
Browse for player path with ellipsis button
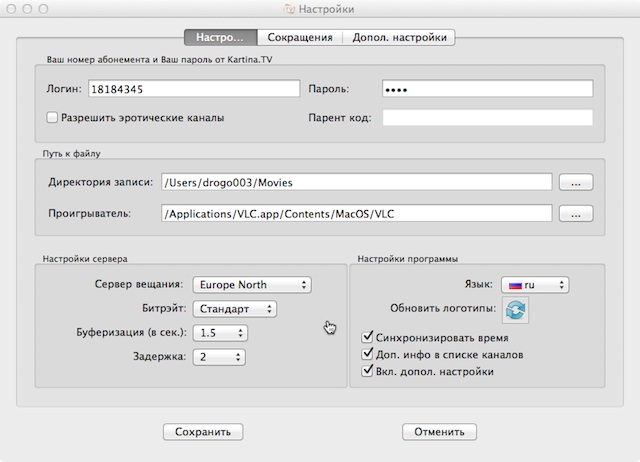[x=575, y=213]
